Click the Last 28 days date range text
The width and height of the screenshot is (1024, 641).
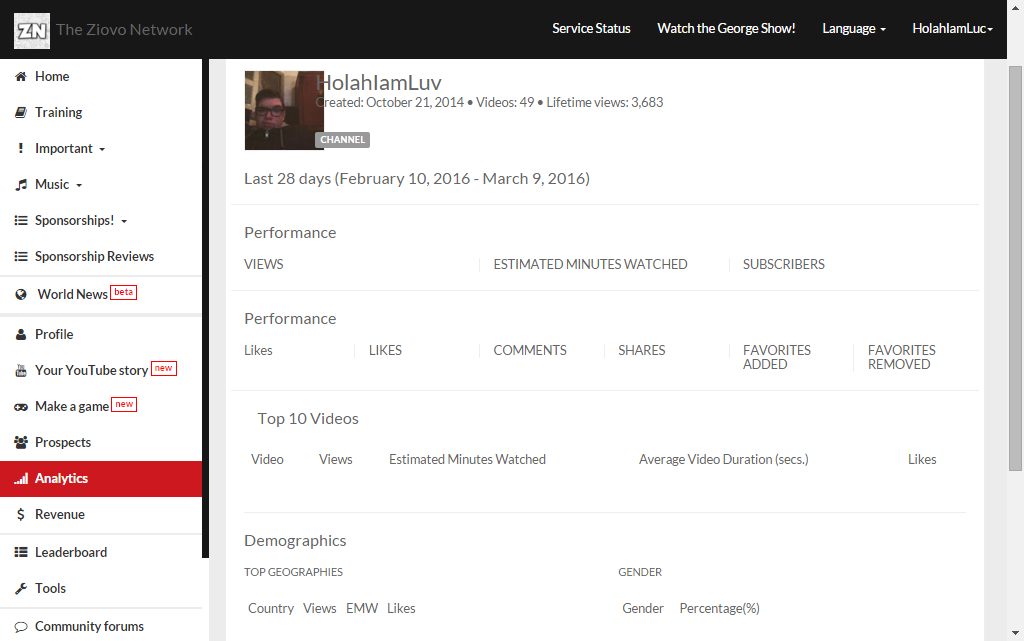pos(417,179)
